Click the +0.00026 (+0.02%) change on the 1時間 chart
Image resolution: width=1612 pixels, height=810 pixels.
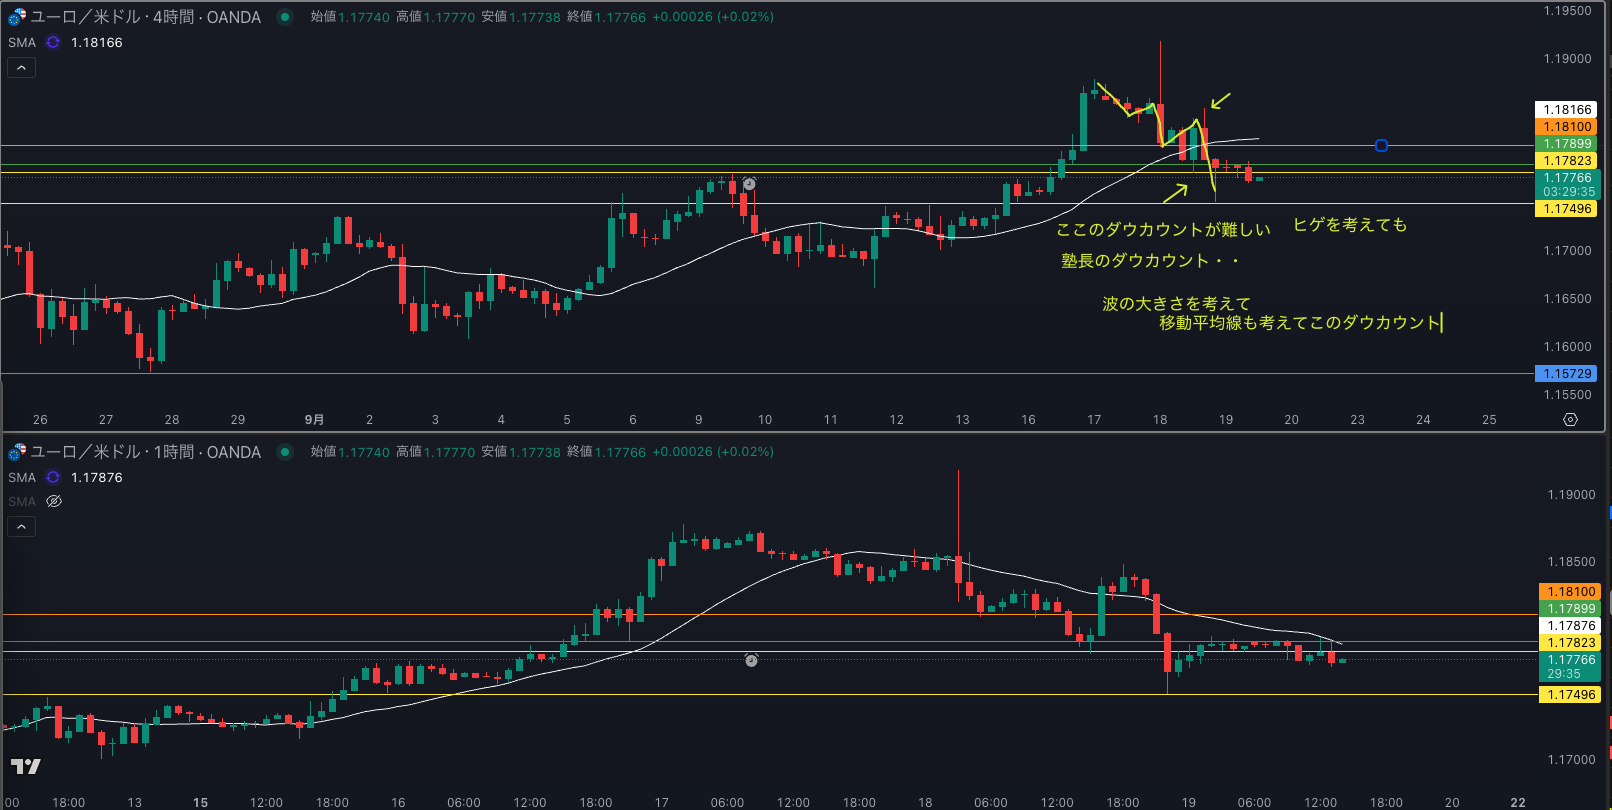point(713,452)
